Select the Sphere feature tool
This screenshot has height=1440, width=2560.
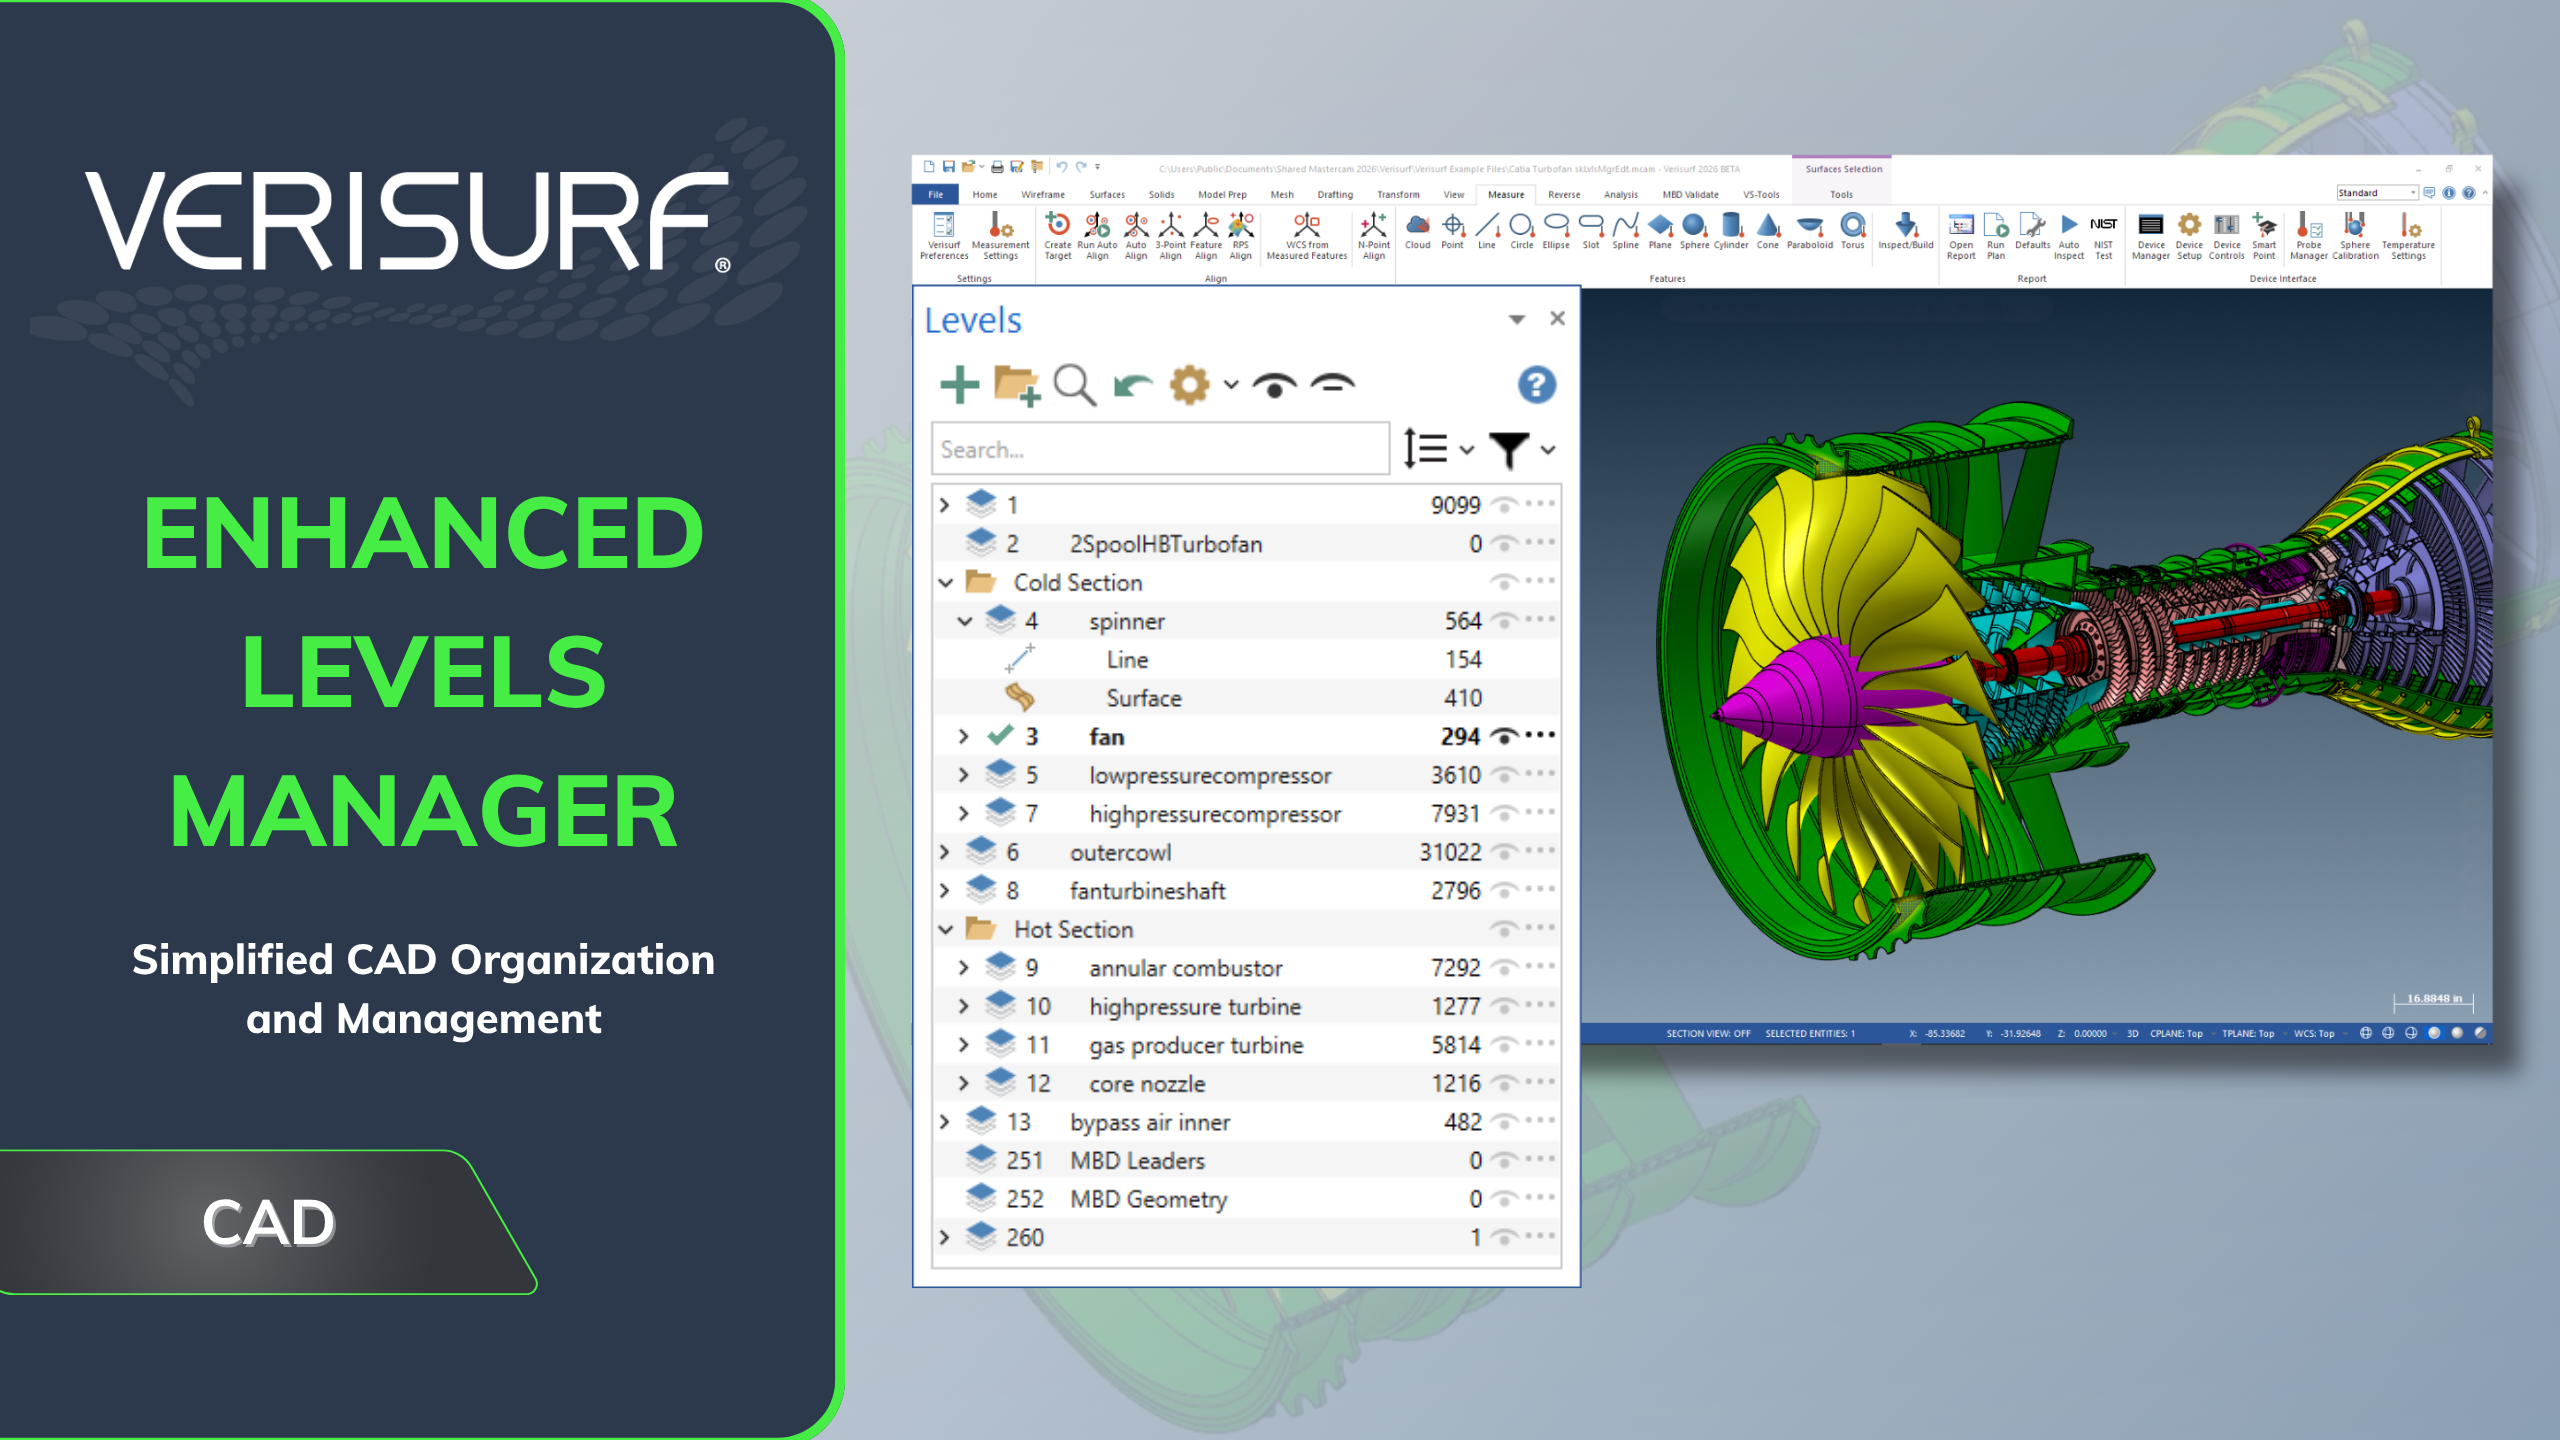point(1694,231)
